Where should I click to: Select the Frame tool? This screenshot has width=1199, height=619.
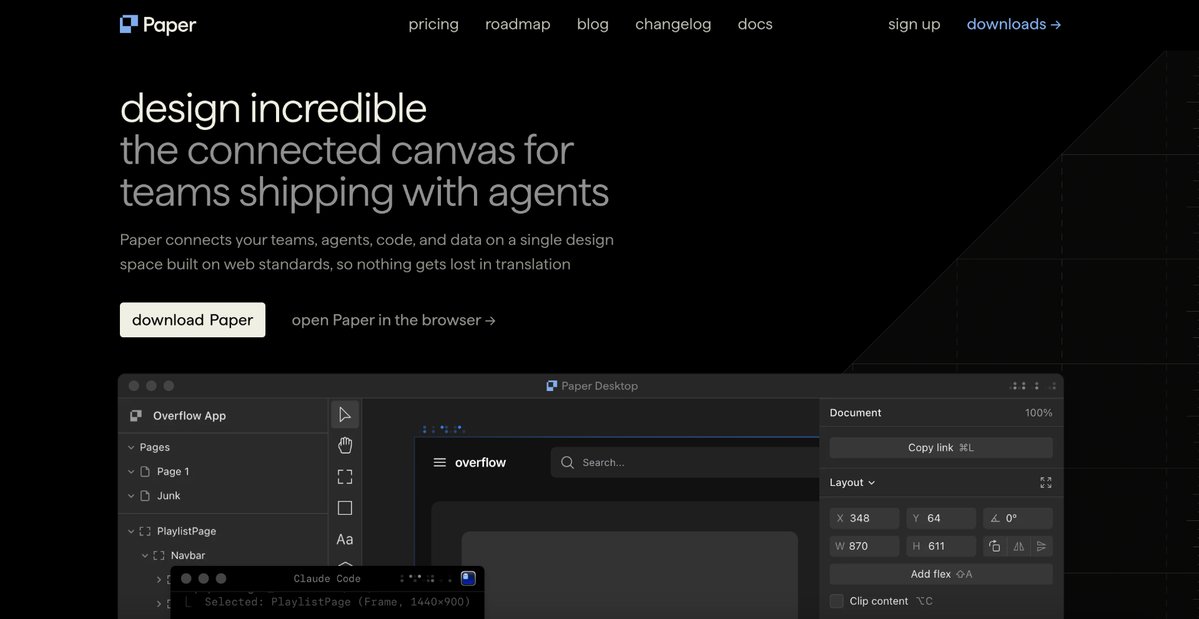(x=344, y=475)
